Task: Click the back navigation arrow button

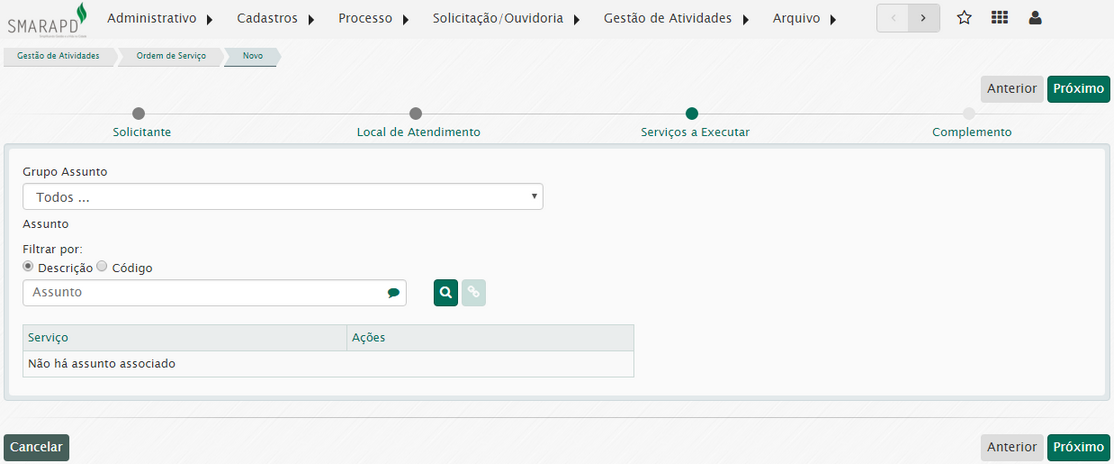Action: pyautogui.click(x=893, y=18)
